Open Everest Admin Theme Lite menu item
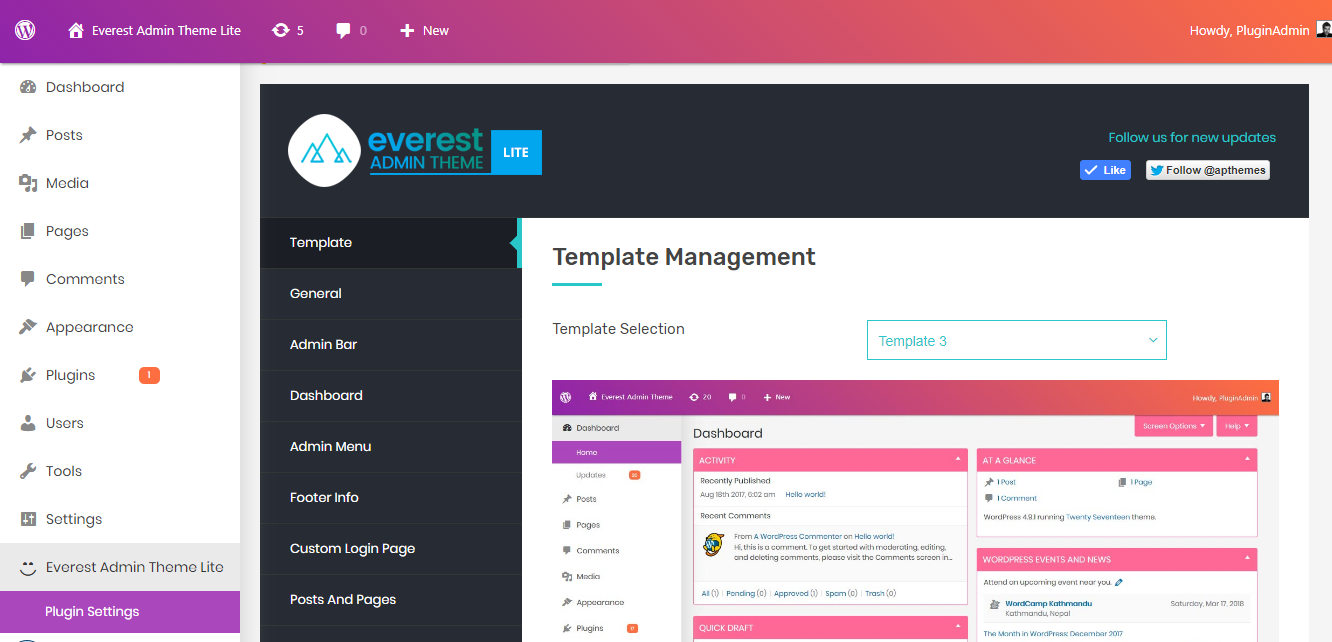Screen dimensions: 1332x642 120,567
